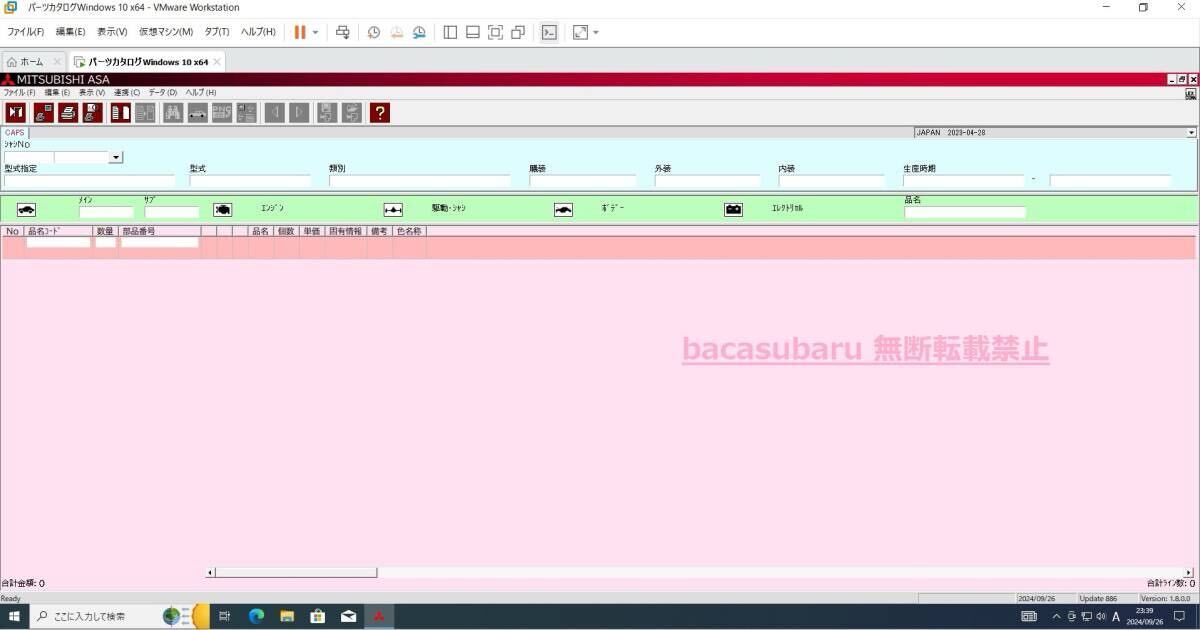Open the Mail app from taskbar

pyautogui.click(x=348, y=616)
